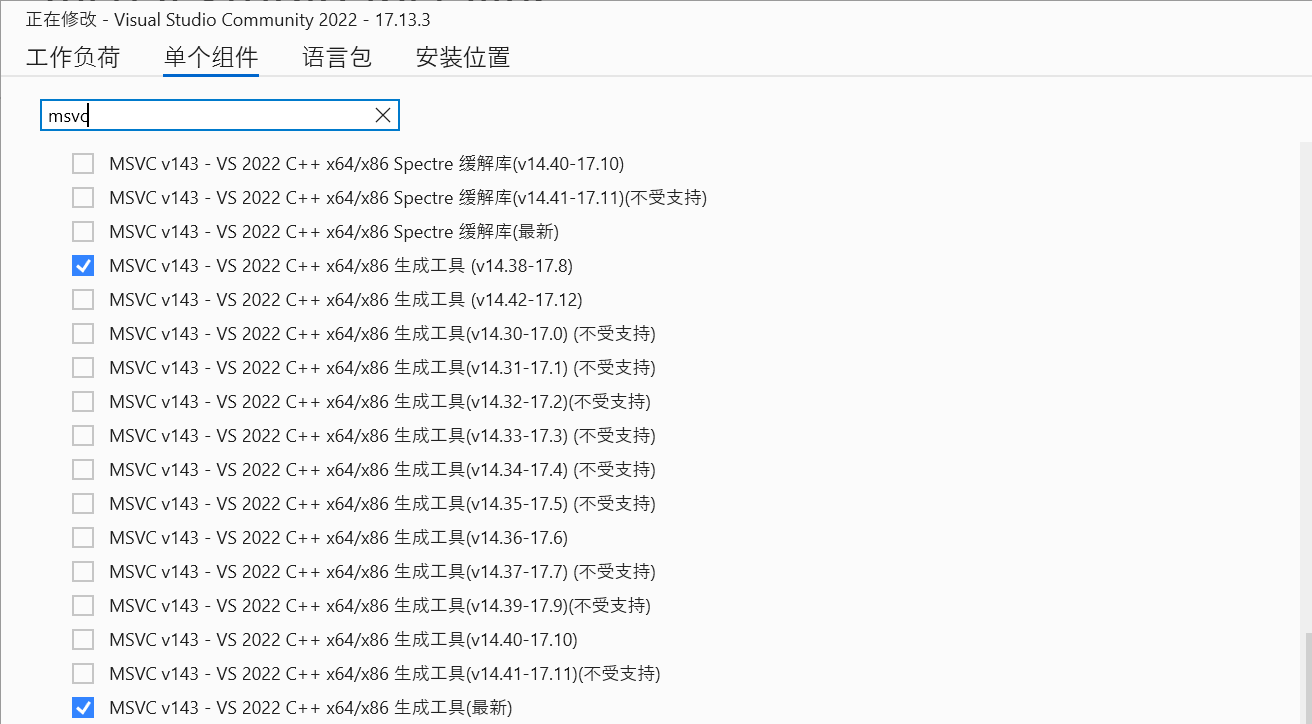The height and width of the screenshot is (724, 1312).
Task: Switch to the 工作负荷 tab
Action: [x=72, y=57]
